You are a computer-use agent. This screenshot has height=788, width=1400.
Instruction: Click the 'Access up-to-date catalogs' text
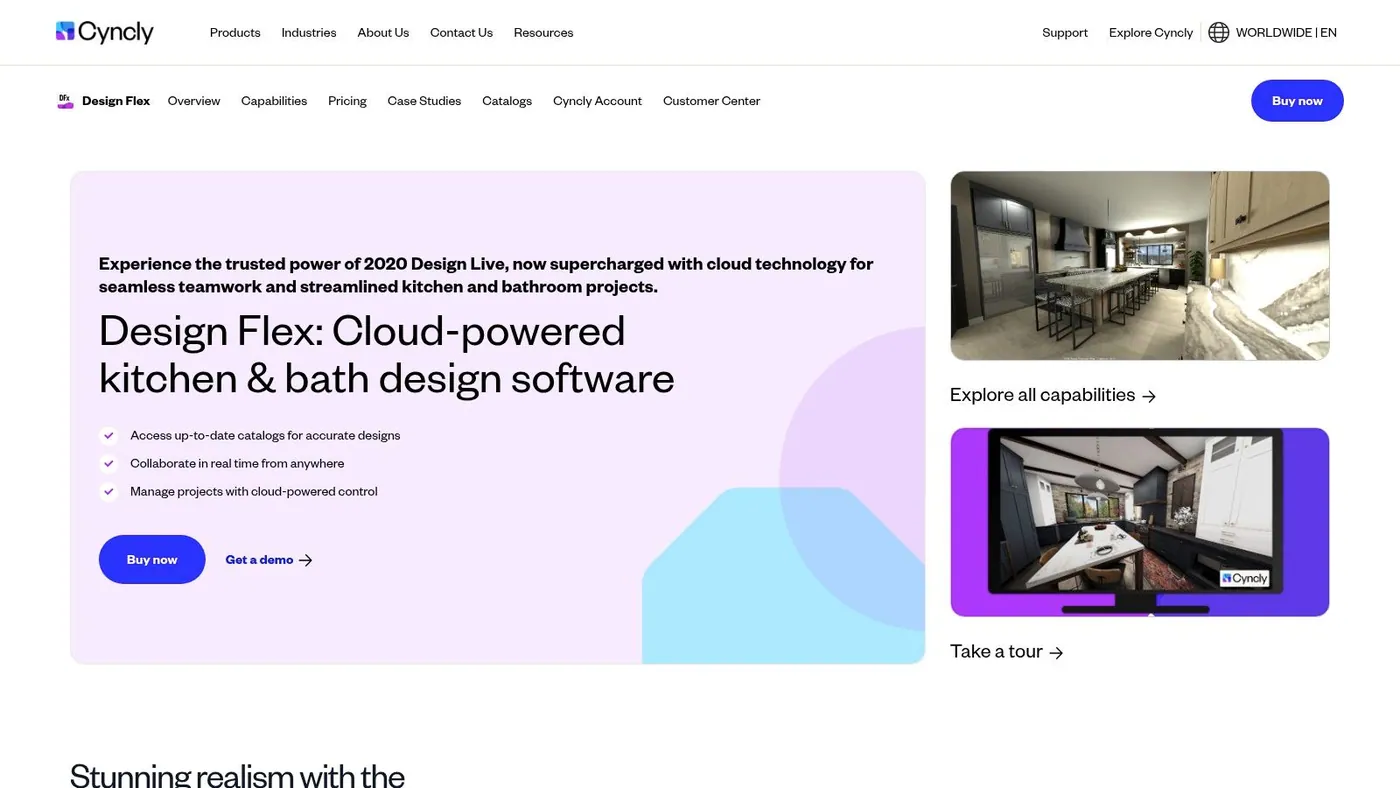coord(265,436)
